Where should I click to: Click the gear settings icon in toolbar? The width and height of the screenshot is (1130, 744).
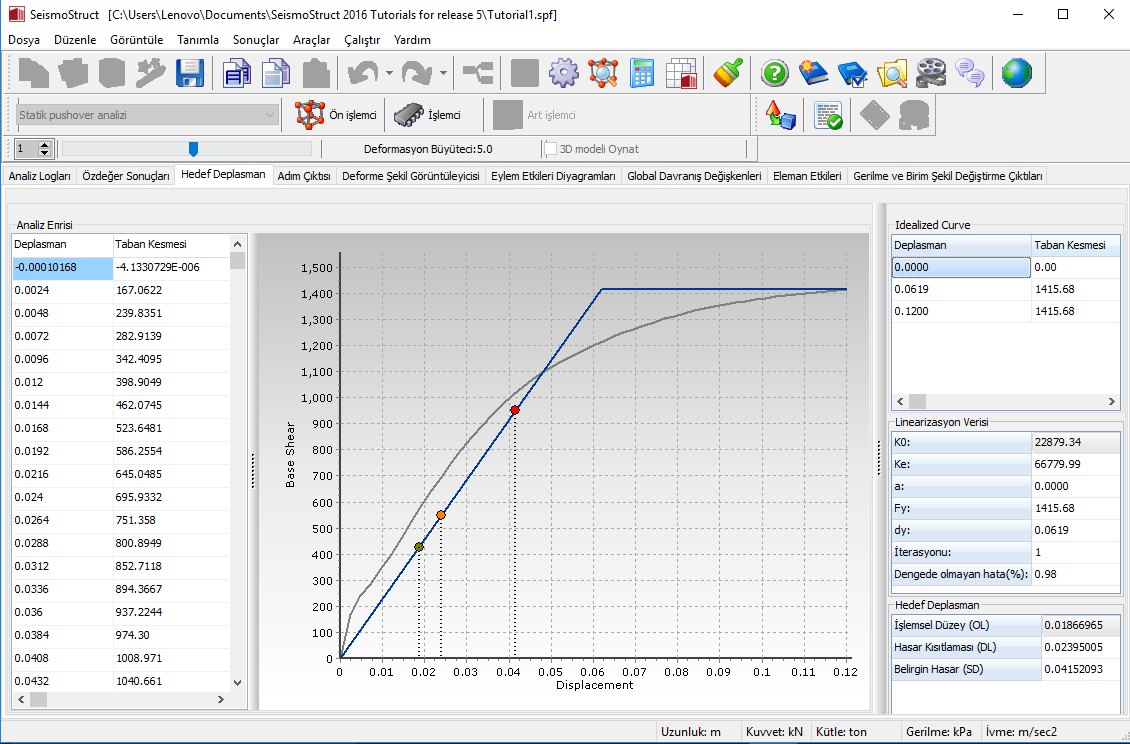[564, 73]
